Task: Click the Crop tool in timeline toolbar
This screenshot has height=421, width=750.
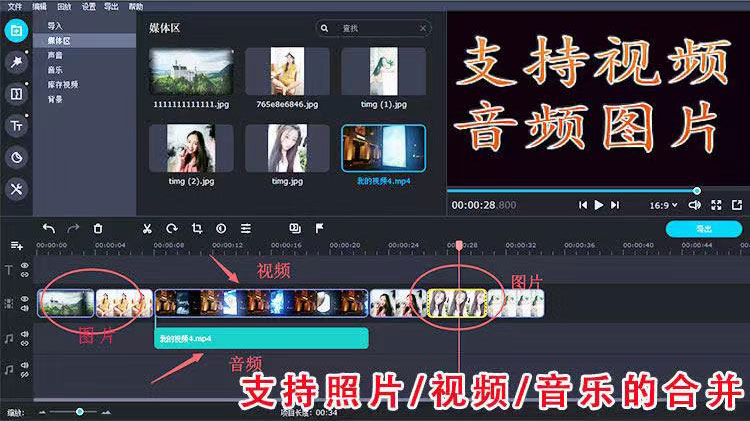Action: click(196, 228)
